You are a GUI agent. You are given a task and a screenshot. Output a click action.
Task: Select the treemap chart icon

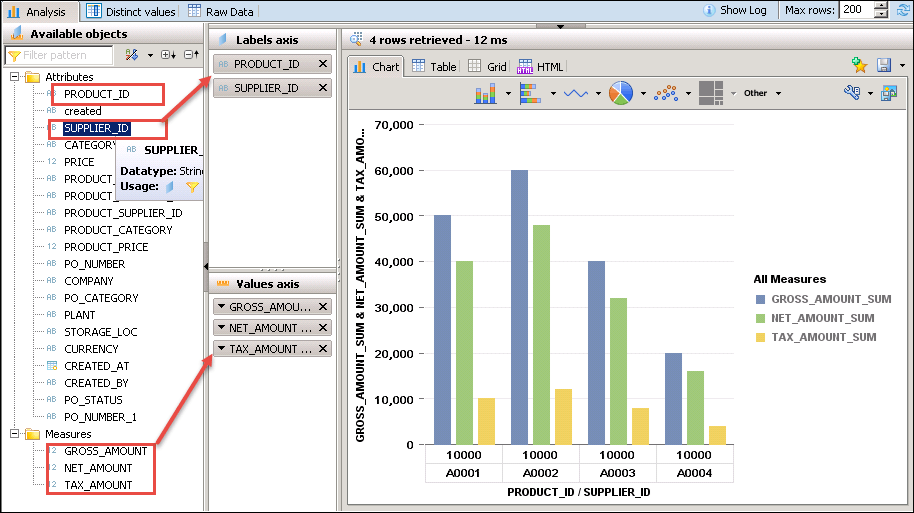711,93
